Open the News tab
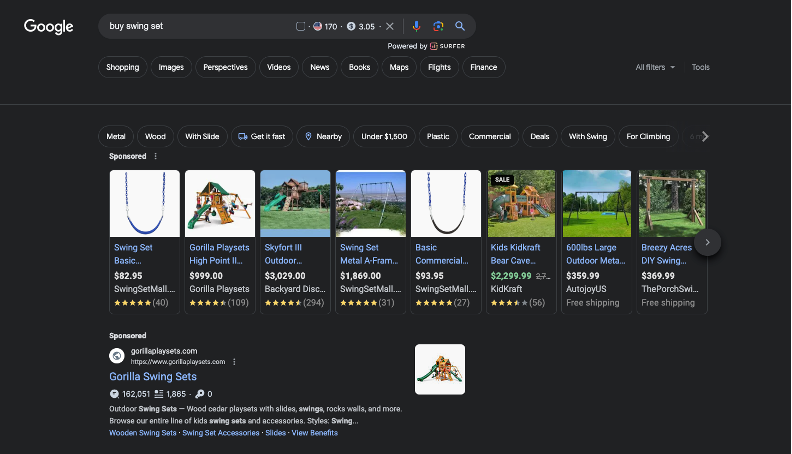The image size is (792, 454). (x=320, y=67)
